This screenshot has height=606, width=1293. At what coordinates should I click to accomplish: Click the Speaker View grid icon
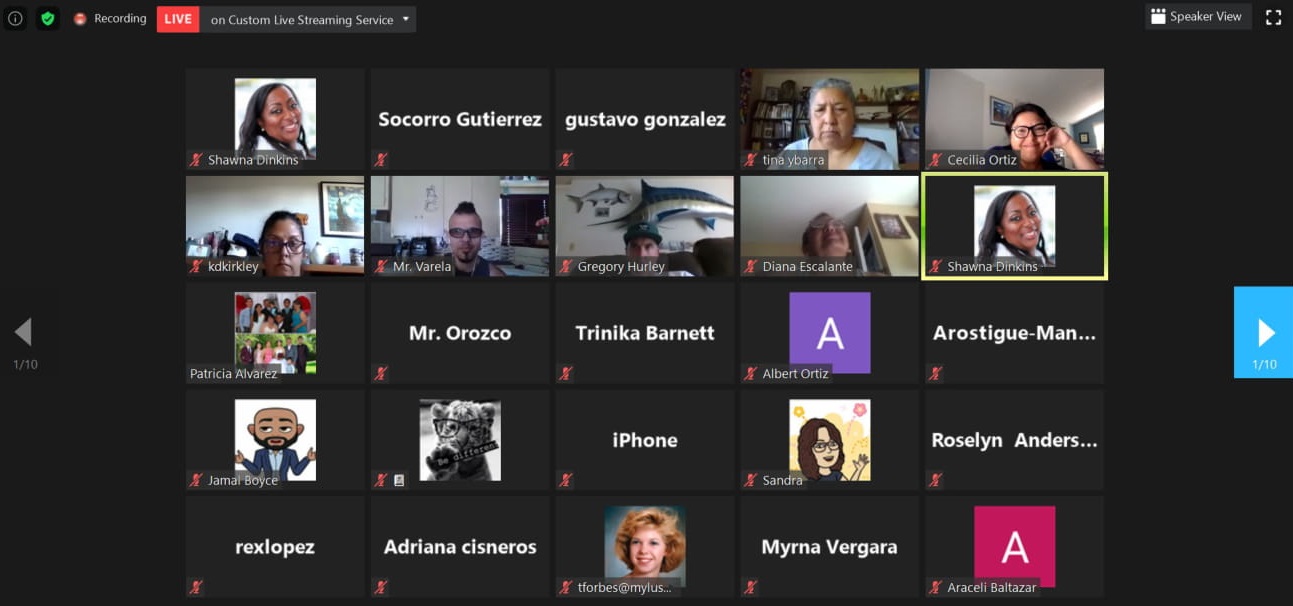[x=1158, y=16]
